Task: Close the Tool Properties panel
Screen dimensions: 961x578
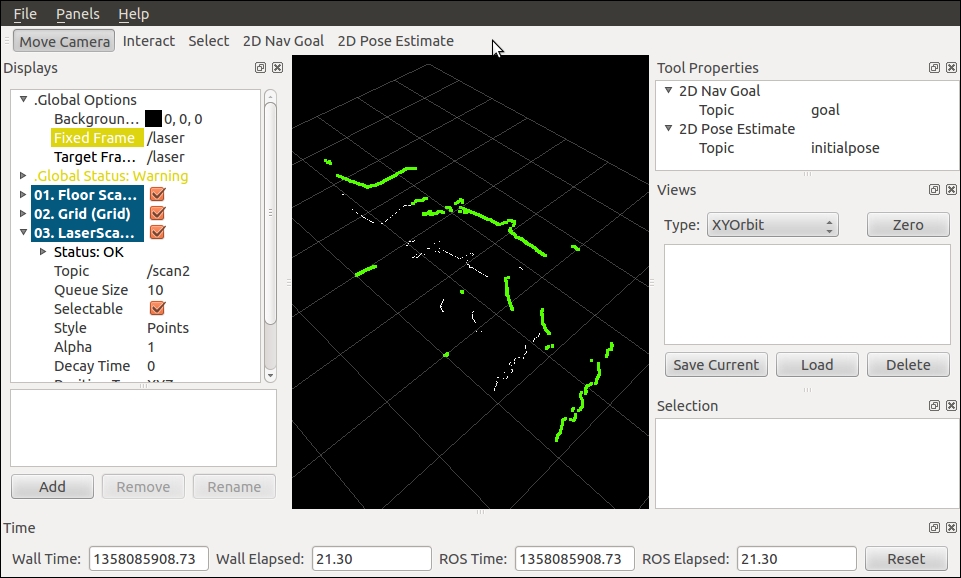Action: click(951, 67)
